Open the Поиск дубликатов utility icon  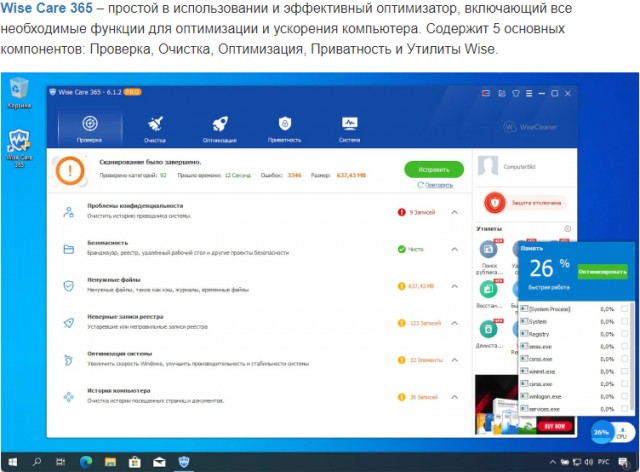click(488, 249)
